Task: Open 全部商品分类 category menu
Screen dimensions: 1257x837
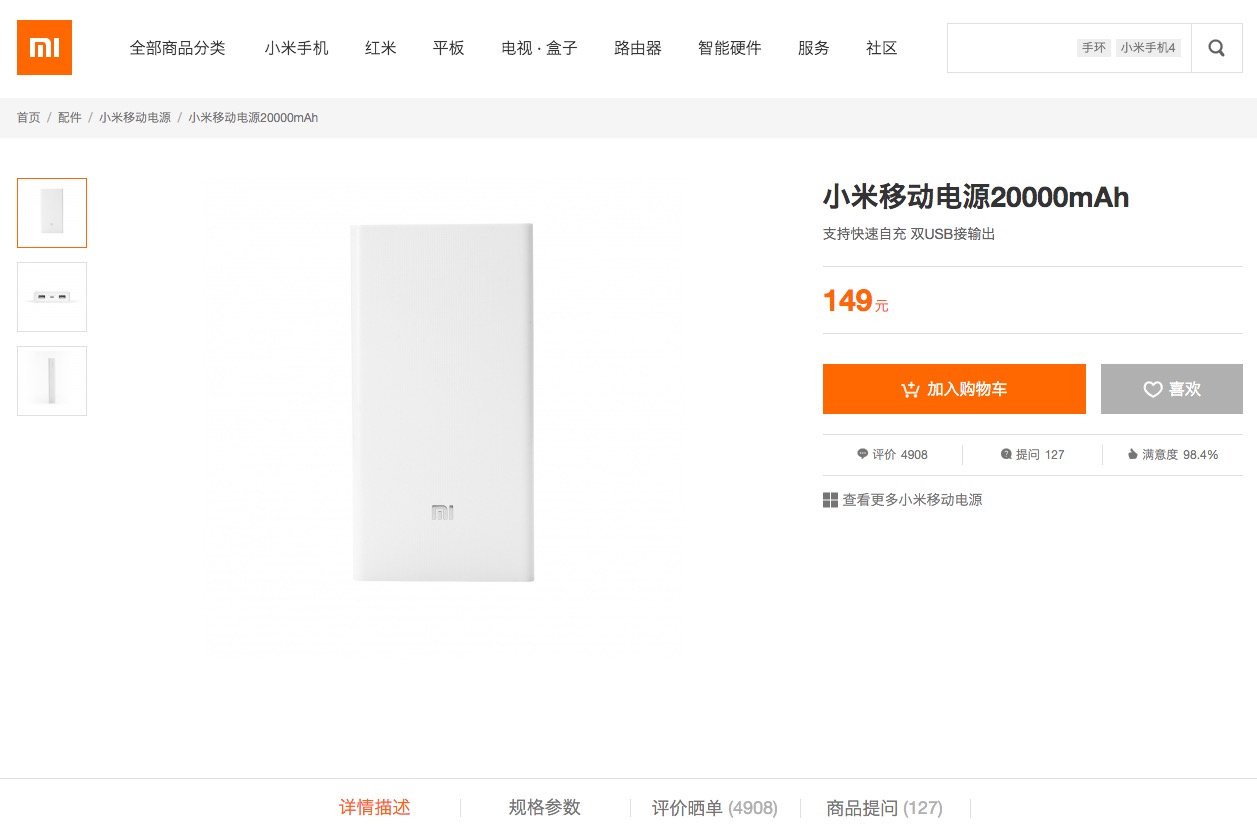Action: pos(177,48)
